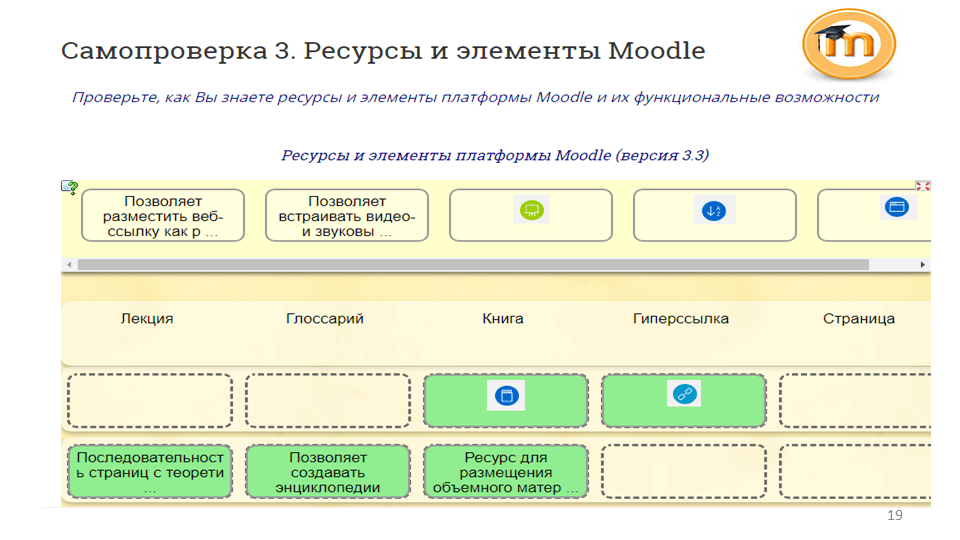This screenshot has width=960, height=540.
Task: Click placed card 'Позволяет создавать энциклопедии'
Action: pos(328,472)
